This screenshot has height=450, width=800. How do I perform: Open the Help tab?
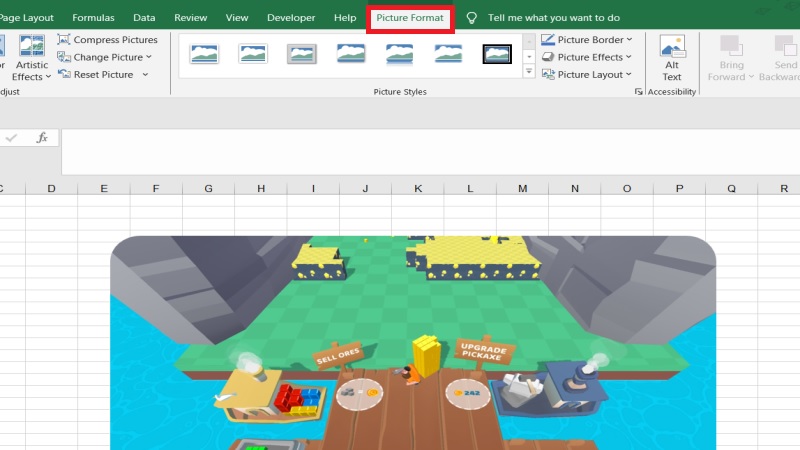tap(345, 18)
